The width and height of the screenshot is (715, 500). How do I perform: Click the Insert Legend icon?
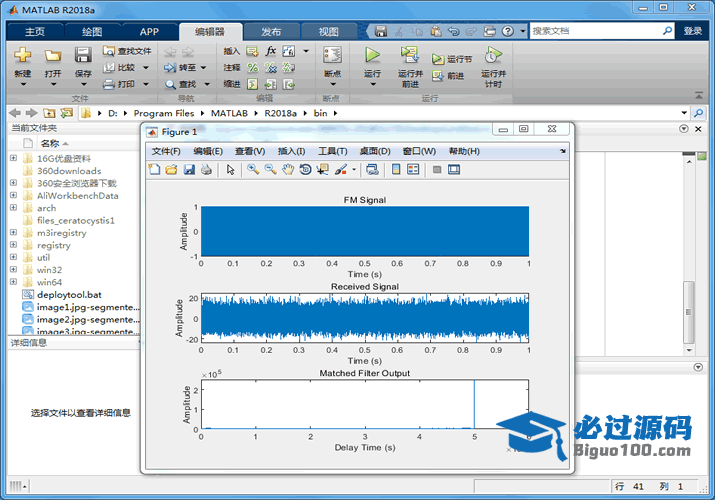pyautogui.click(x=413, y=170)
